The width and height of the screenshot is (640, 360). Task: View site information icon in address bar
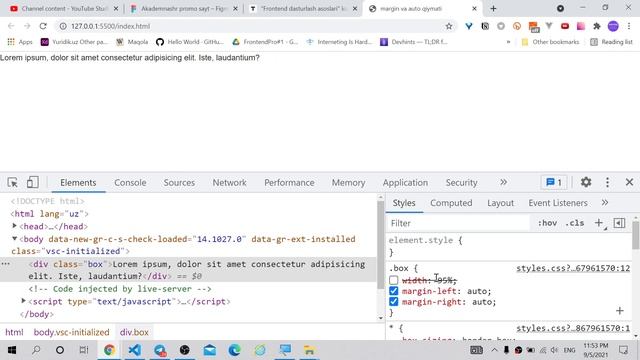(63, 26)
